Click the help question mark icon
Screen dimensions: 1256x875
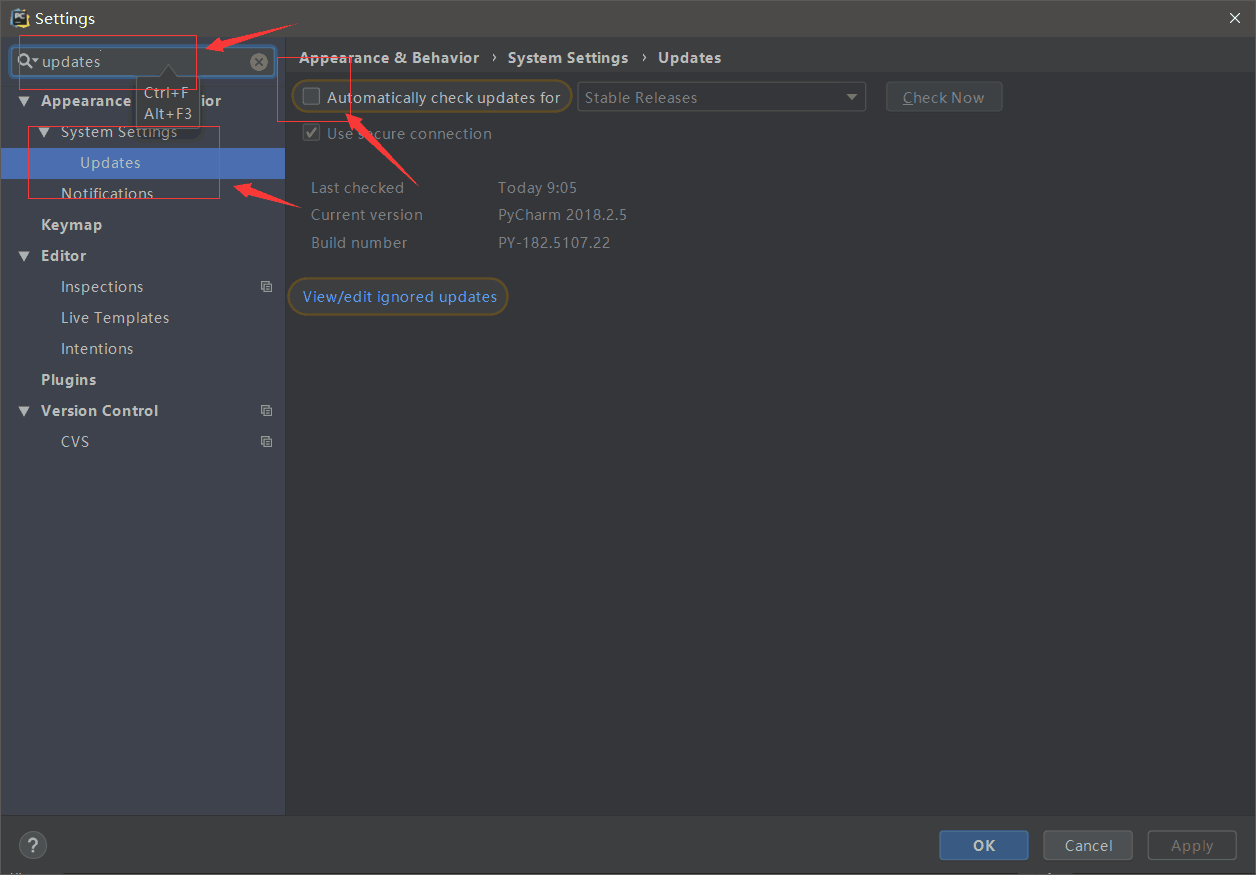pyautogui.click(x=32, y=845)
